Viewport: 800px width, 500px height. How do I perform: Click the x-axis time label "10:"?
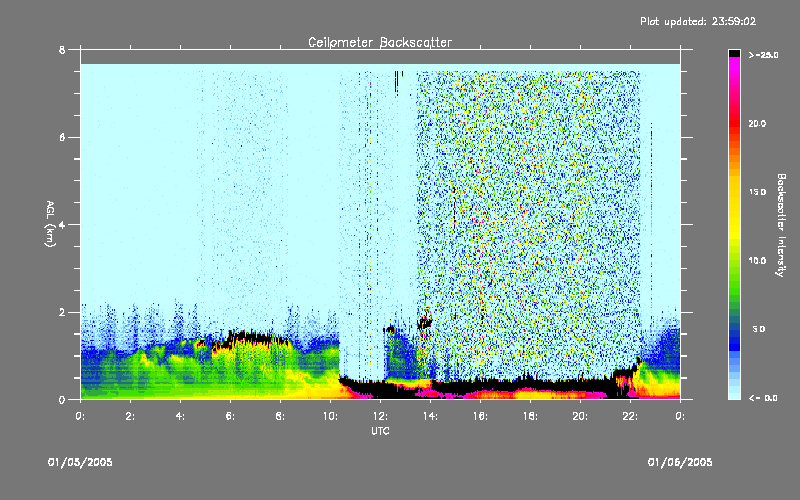pos(330,416)
